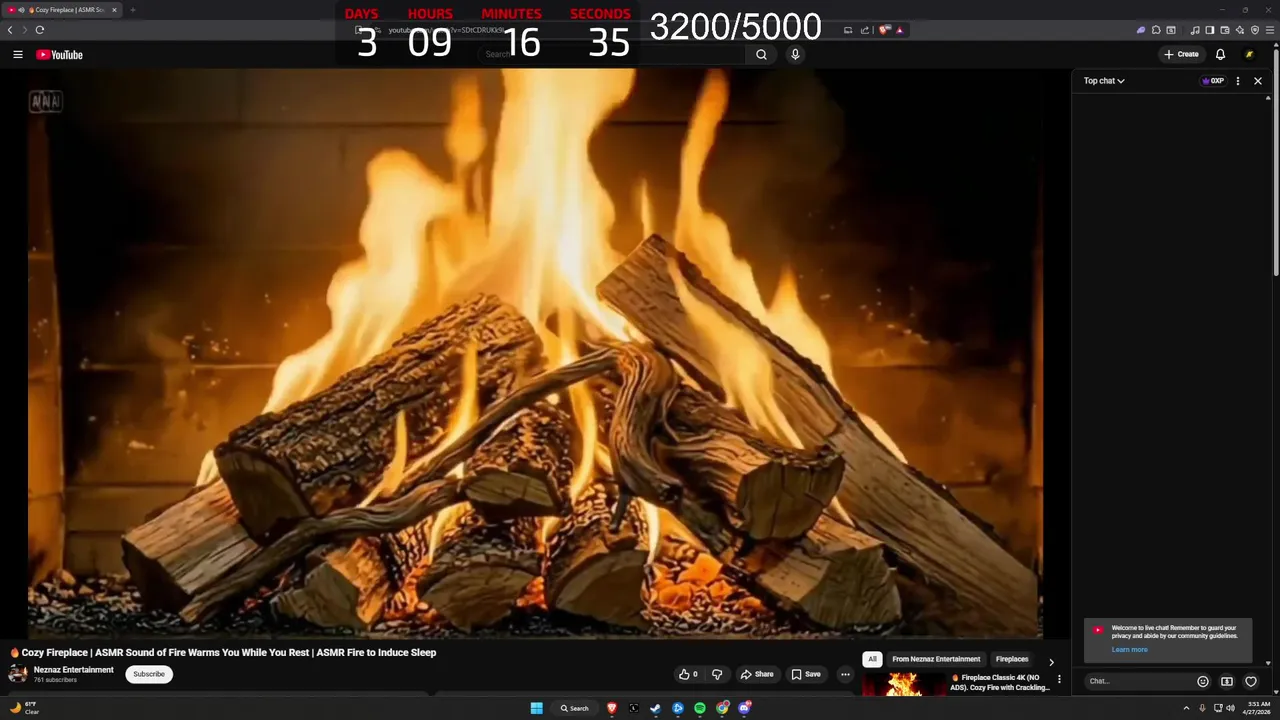Open Neznaz Entertainment channel name
Screen dimensions: 1280x720
point(74,670)
